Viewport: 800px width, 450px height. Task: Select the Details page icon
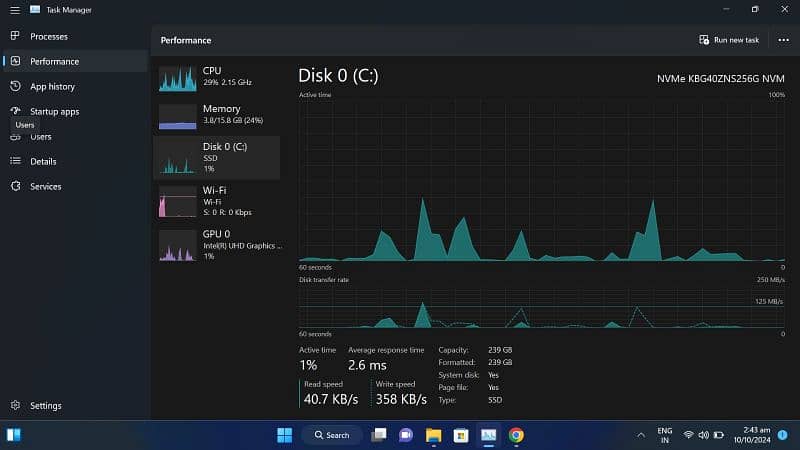click(15, 161)
